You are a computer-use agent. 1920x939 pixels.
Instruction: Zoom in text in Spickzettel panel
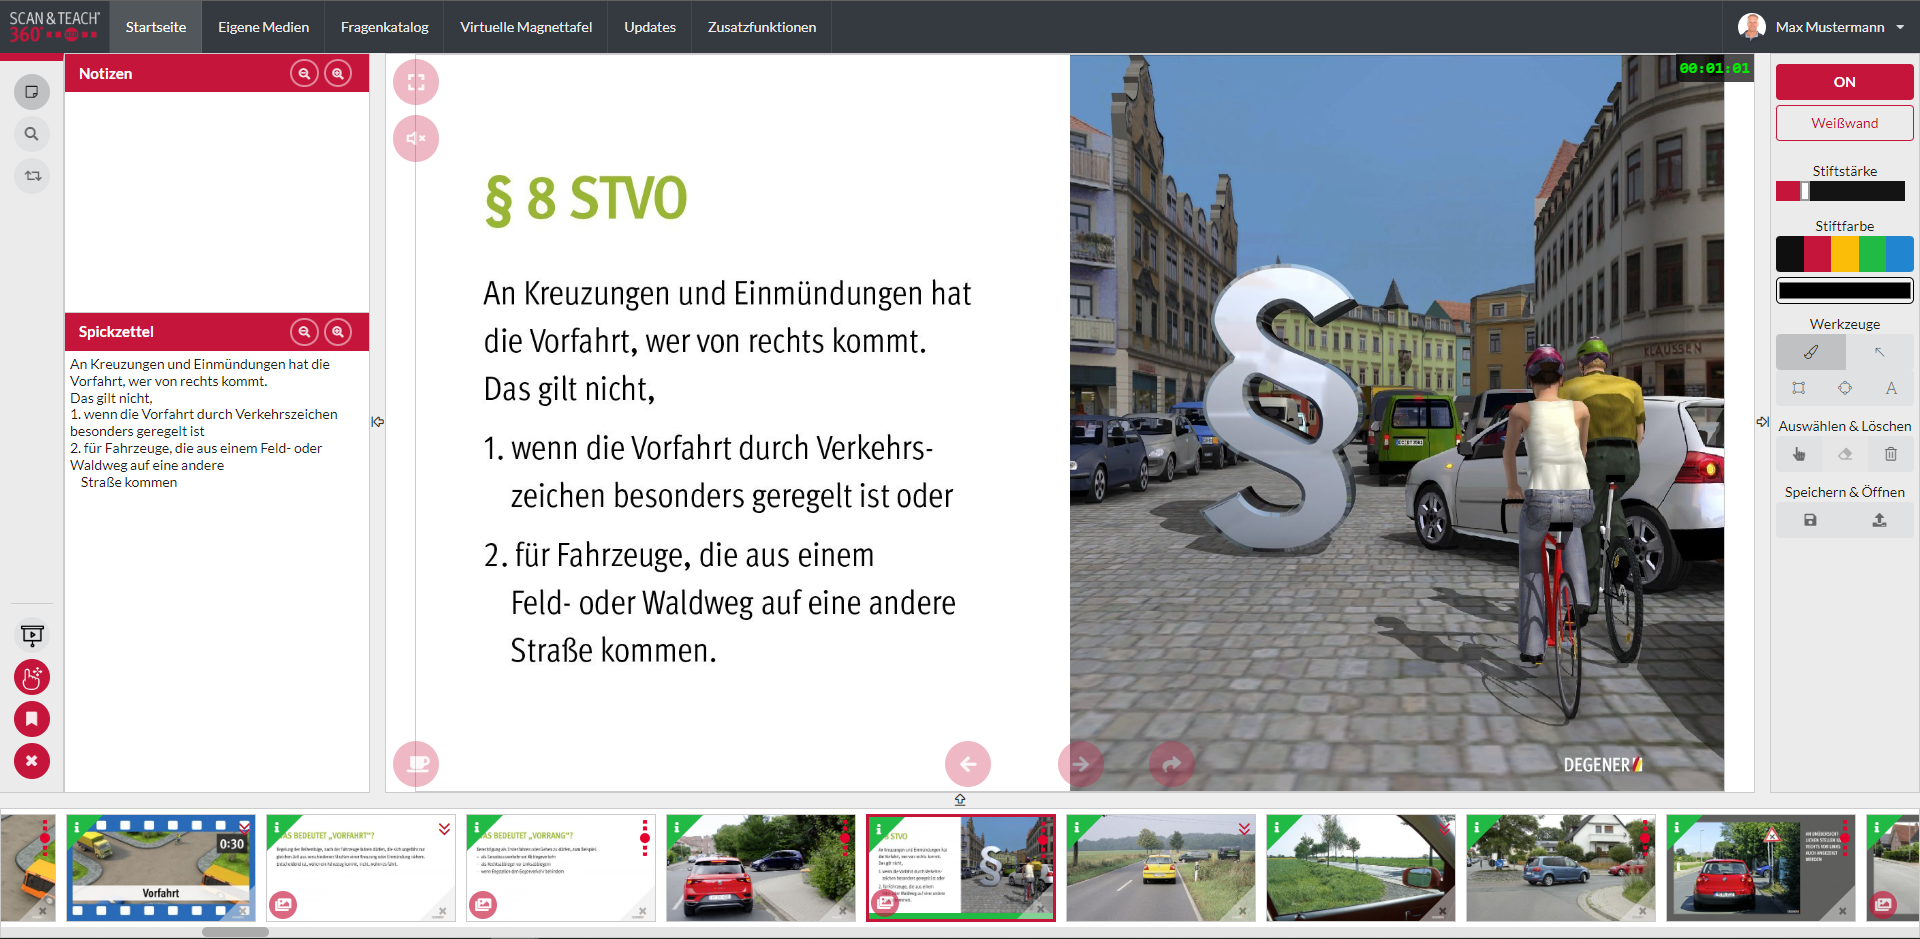pos(338,332)
